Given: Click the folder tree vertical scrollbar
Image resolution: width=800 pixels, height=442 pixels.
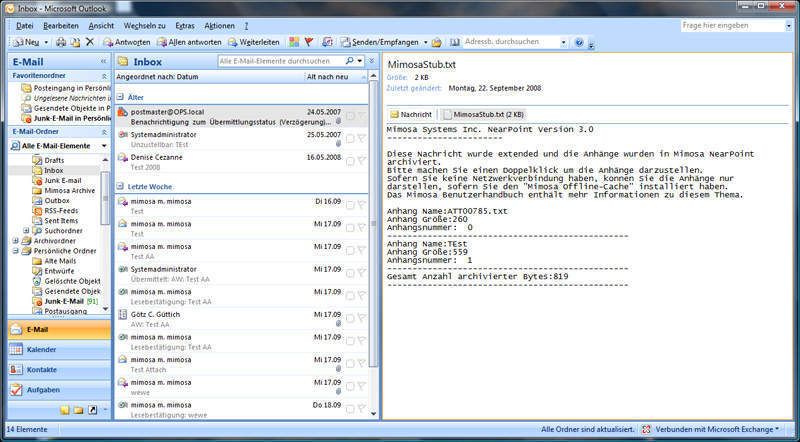Looking at the screenshot, I should pos(105,199).
